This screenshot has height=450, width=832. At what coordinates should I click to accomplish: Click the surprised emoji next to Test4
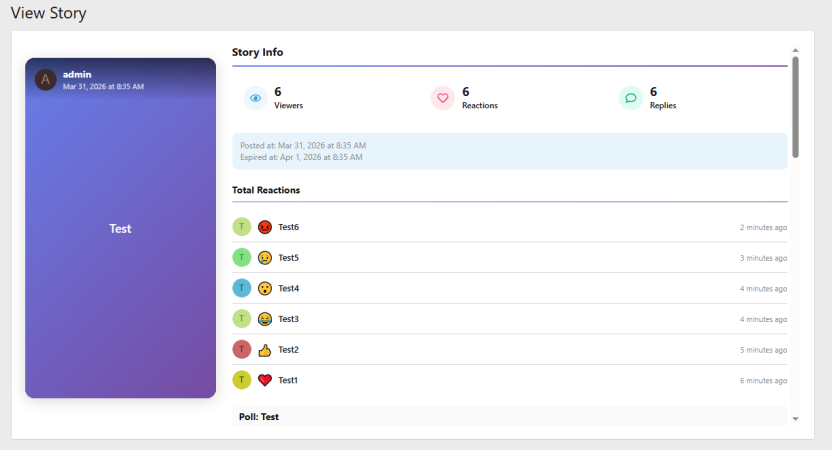pyautogui.click(x=265, y=288)
